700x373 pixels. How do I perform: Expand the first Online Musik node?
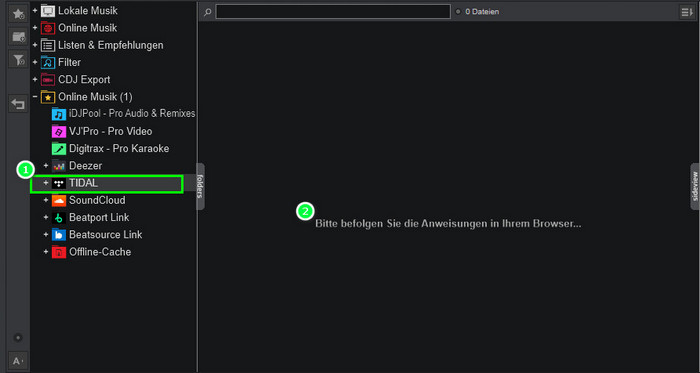35,28
